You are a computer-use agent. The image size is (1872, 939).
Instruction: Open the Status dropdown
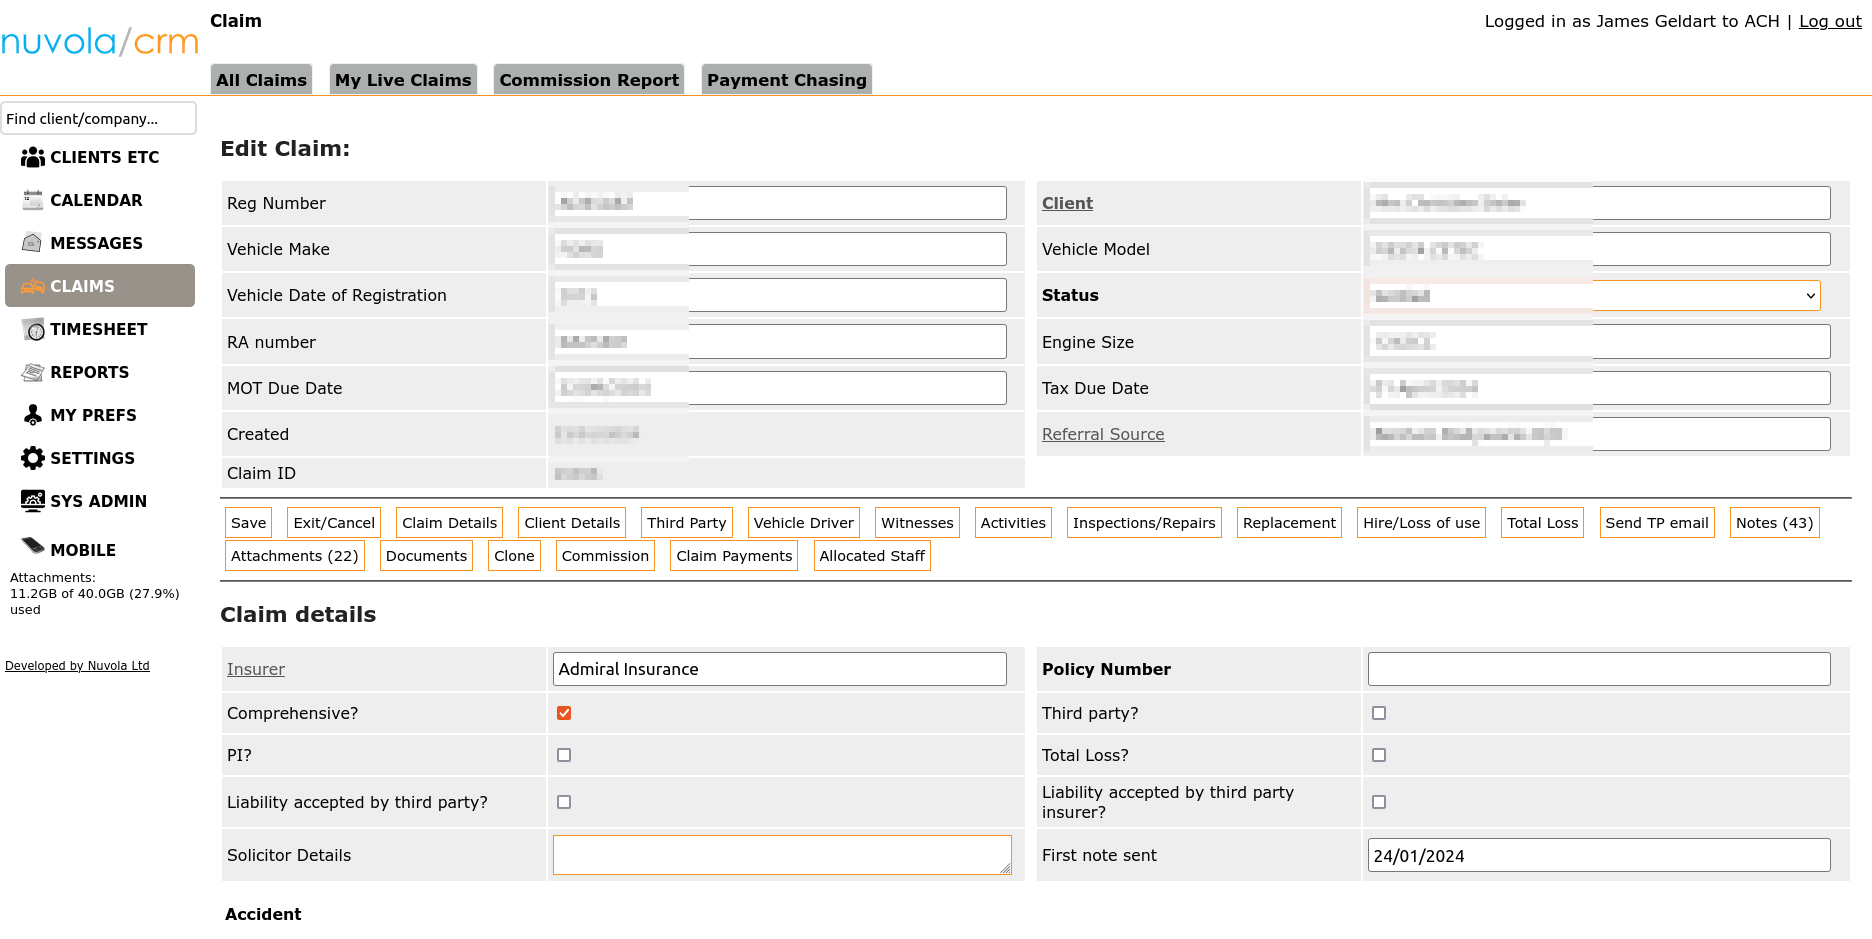click(x=1594, y=296)
